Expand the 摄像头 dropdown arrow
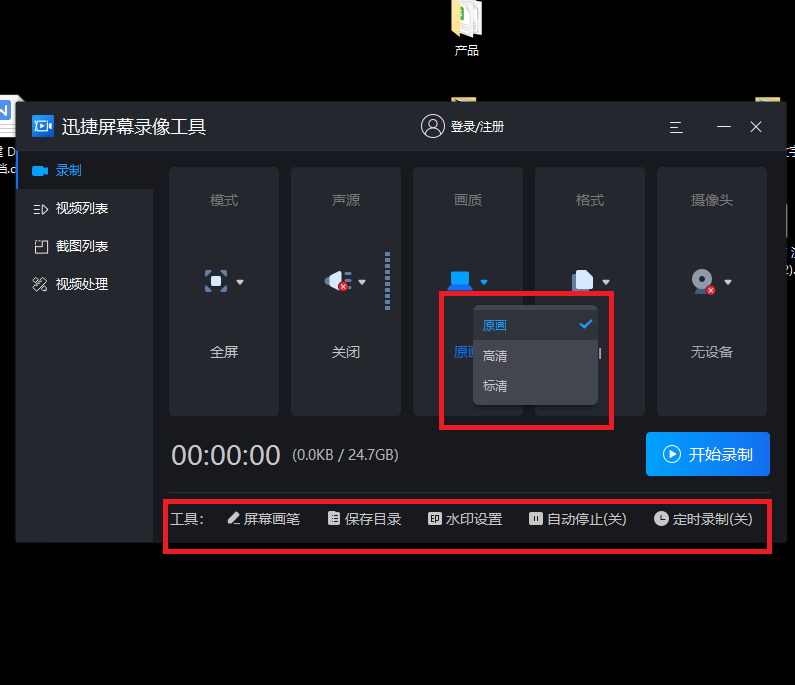 (x=728, y=282)
